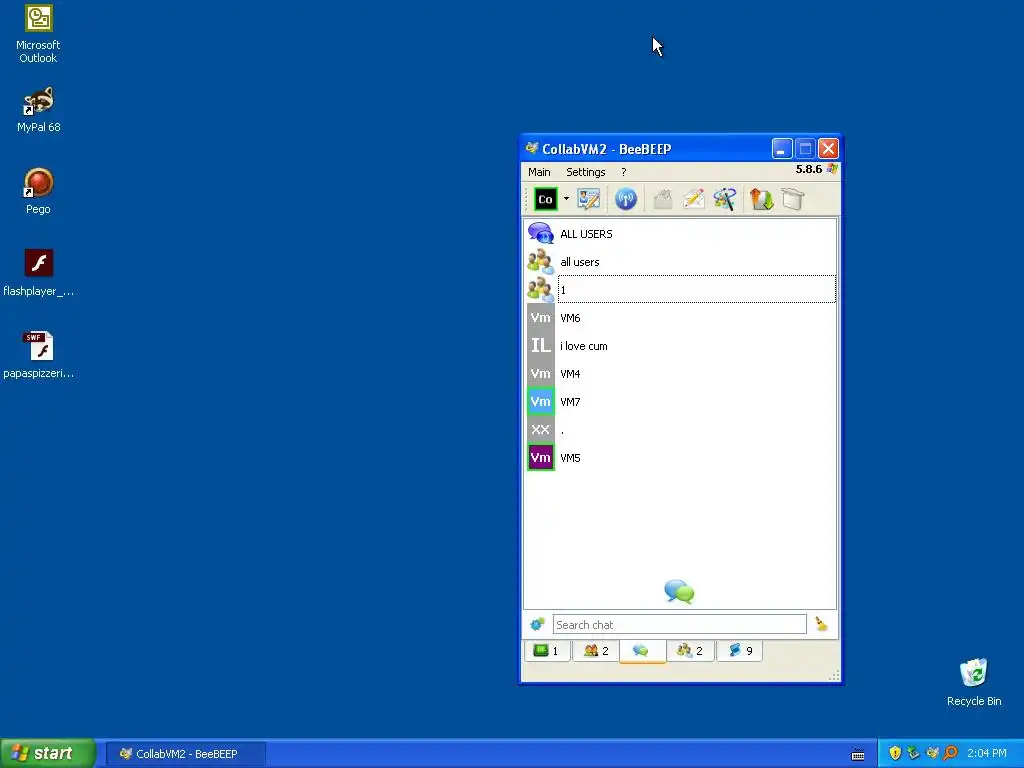
Task: Select the Recycle Bin icon
Action: 974,682
